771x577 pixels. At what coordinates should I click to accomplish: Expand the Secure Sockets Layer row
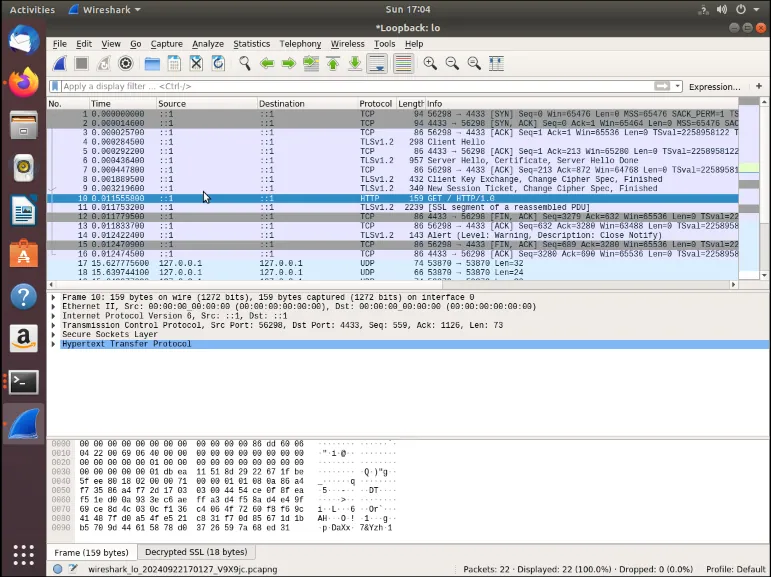[x=53, y=334]
